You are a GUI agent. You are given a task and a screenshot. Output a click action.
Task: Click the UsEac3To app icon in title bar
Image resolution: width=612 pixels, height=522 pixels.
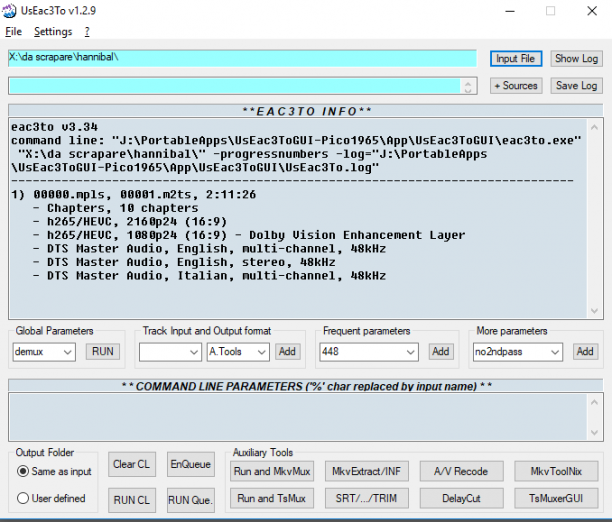pos(9,11)
